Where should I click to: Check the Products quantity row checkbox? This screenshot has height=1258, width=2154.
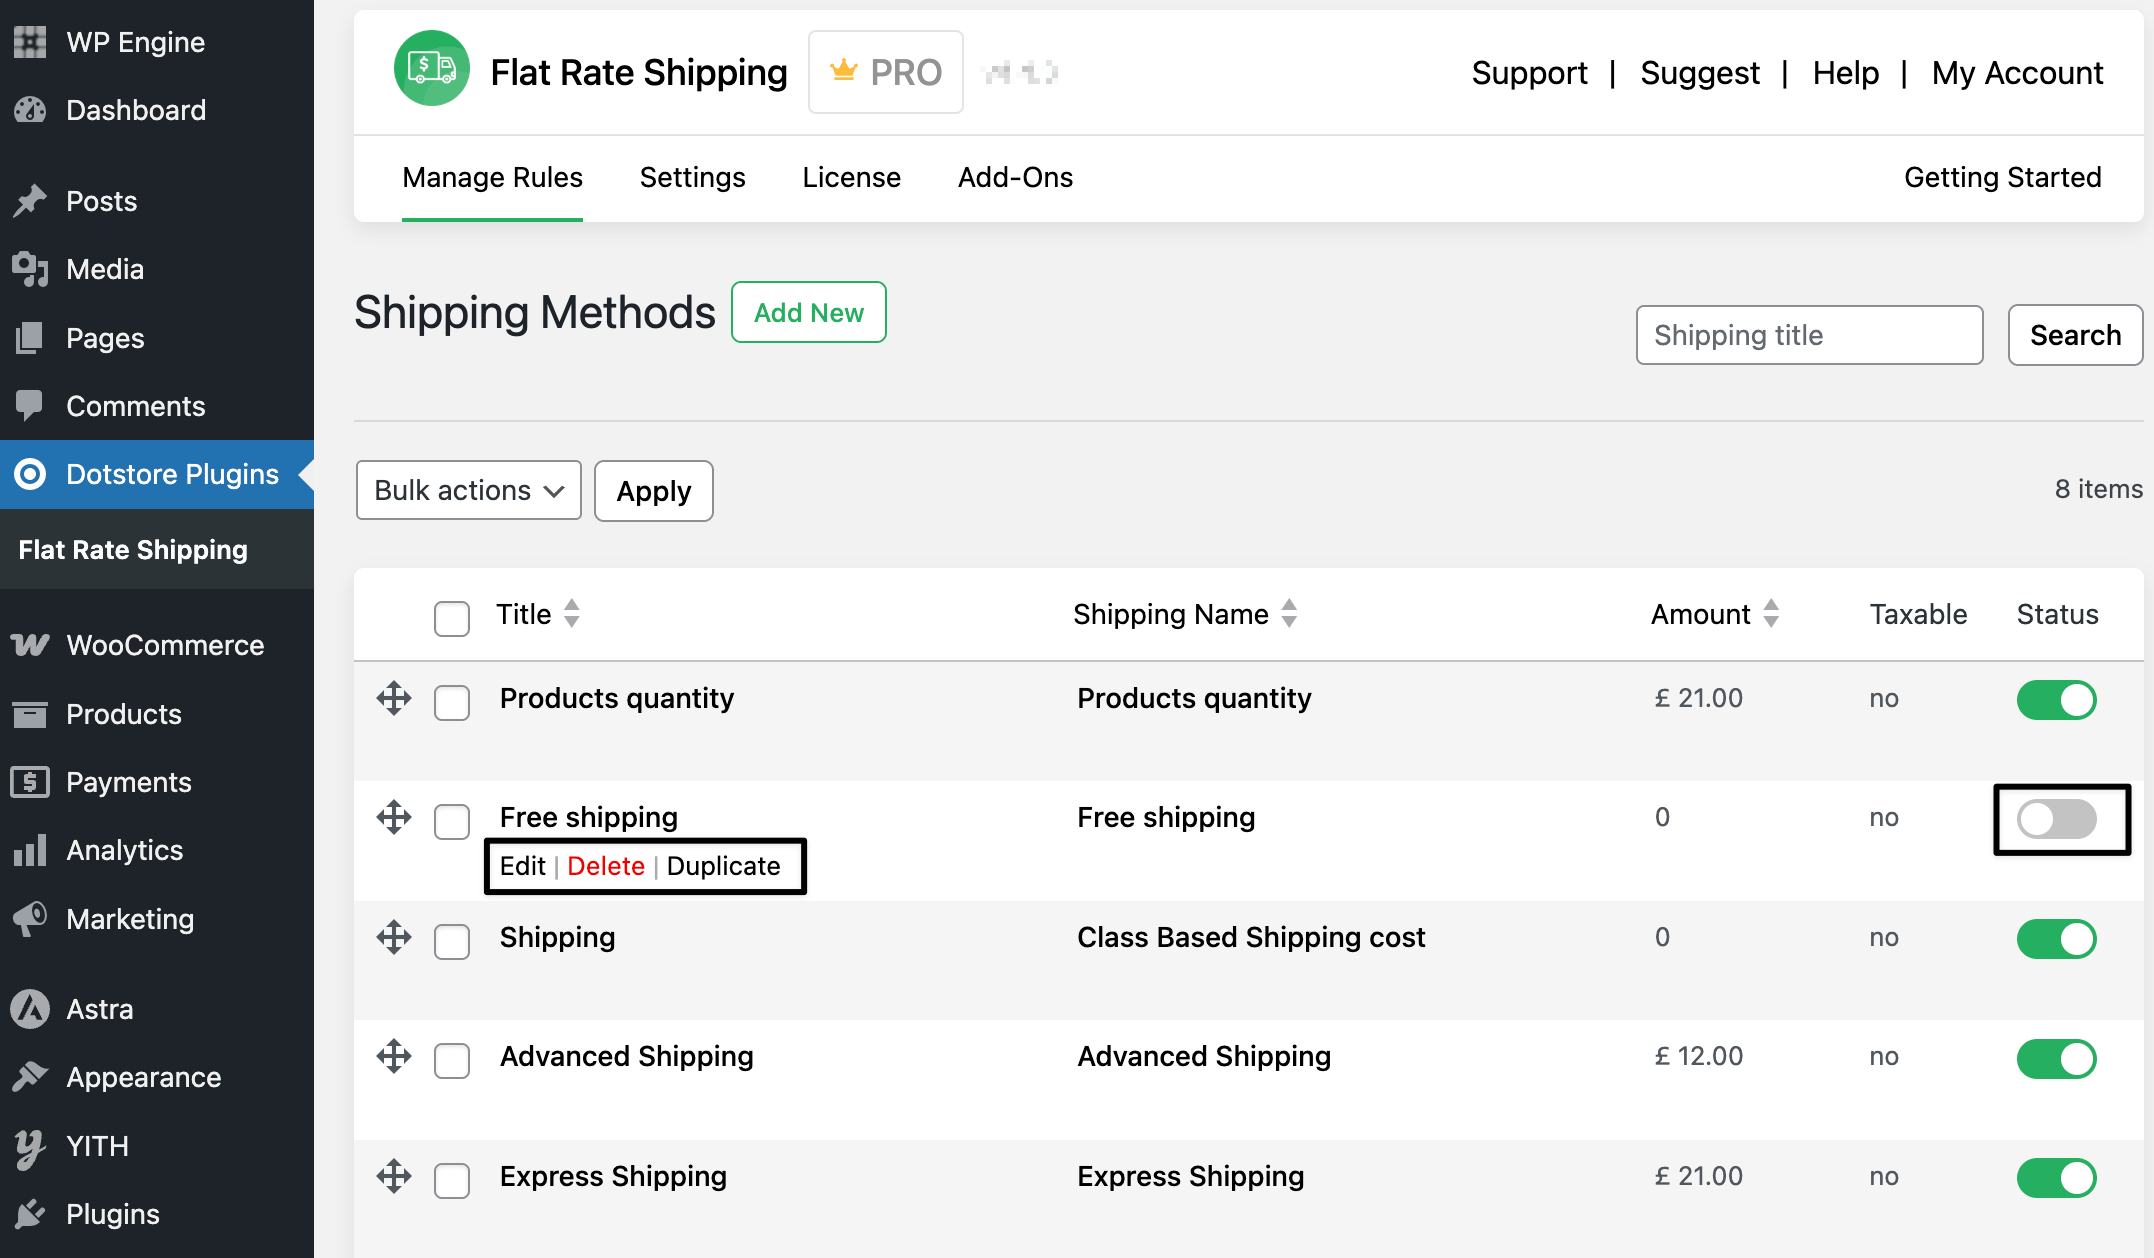[x=452, y=702]
